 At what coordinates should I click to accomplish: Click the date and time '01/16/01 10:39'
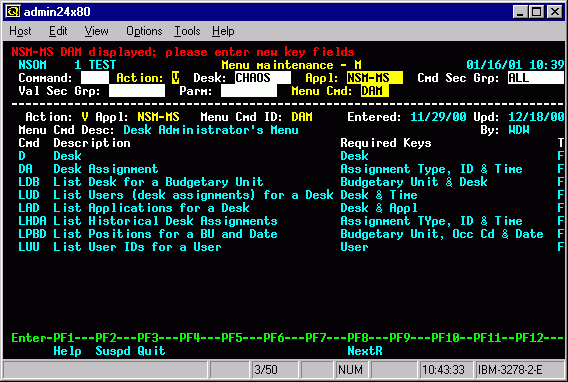(x=515, y=65)
